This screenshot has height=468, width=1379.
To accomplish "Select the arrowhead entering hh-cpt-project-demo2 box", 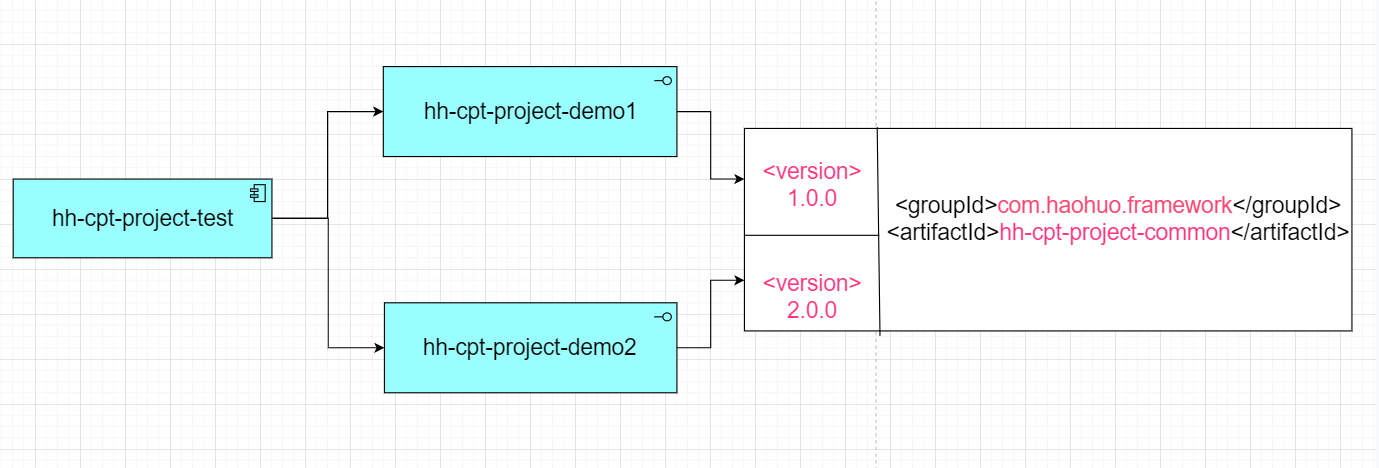I will (378, 348).
